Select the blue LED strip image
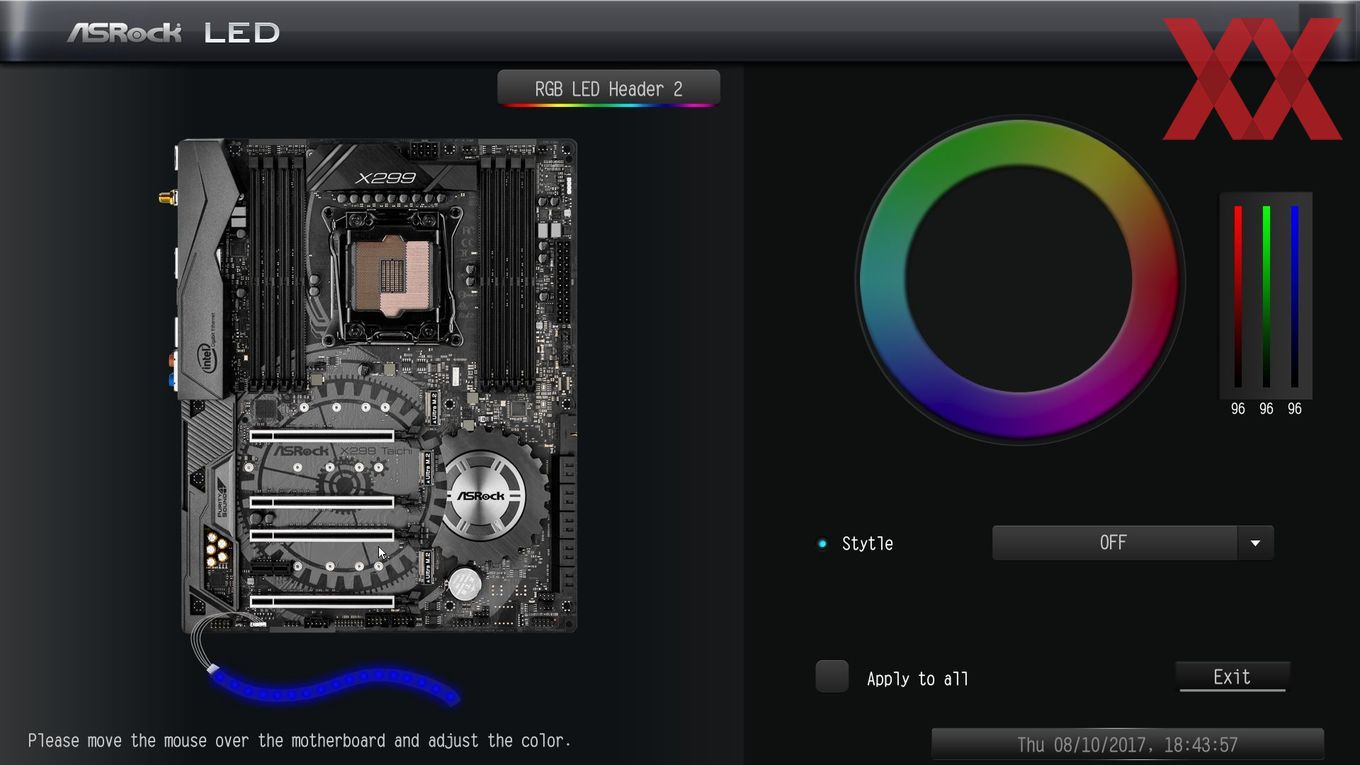 335,686
